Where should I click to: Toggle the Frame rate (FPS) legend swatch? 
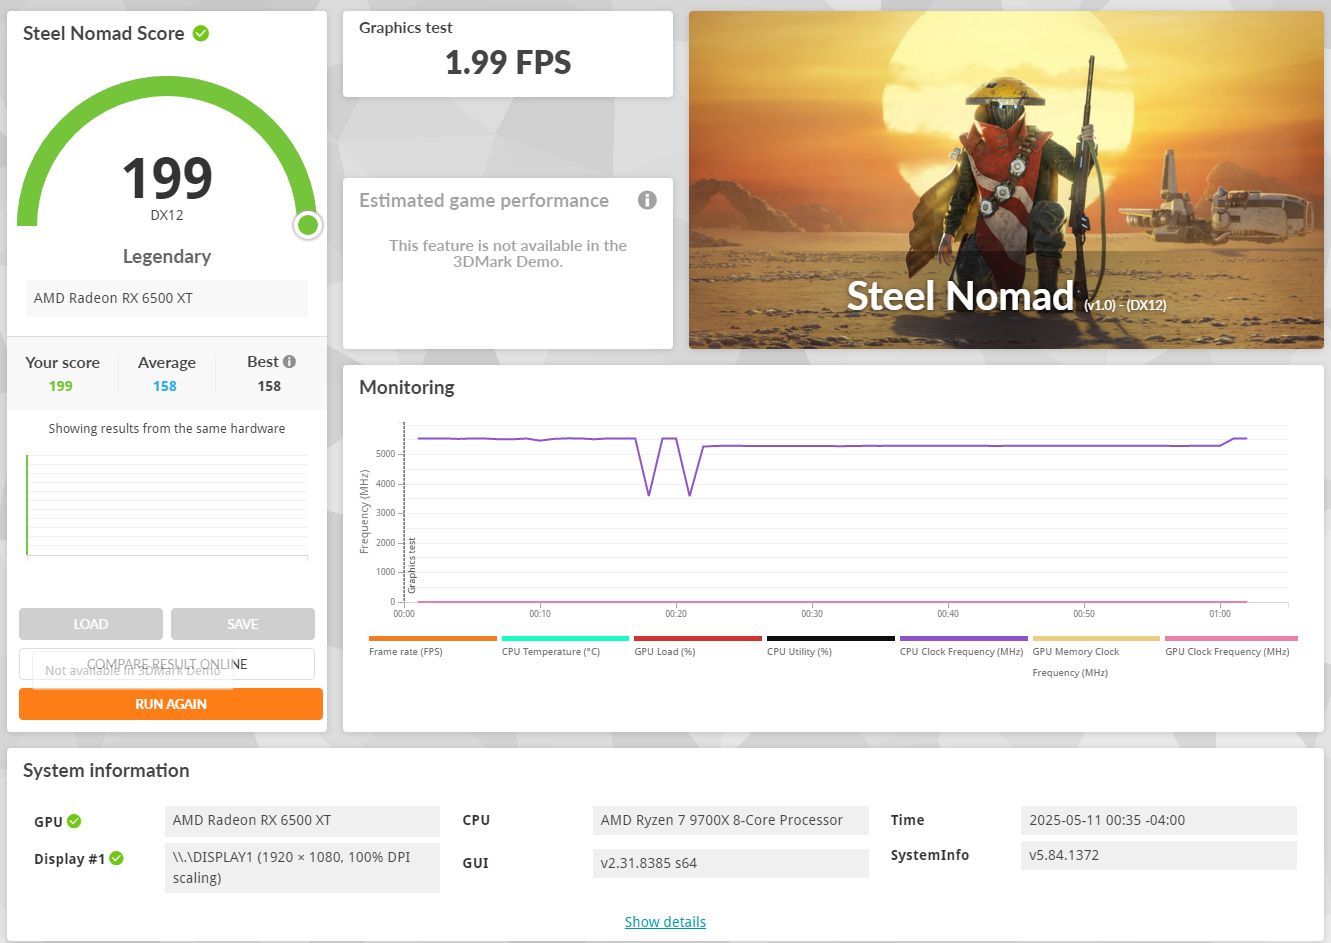click(433, 638)
